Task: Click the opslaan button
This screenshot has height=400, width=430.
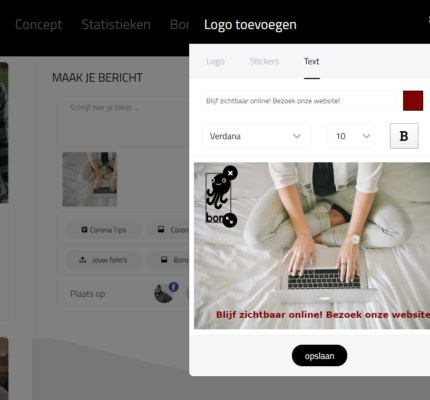Action: coord(319,356)
